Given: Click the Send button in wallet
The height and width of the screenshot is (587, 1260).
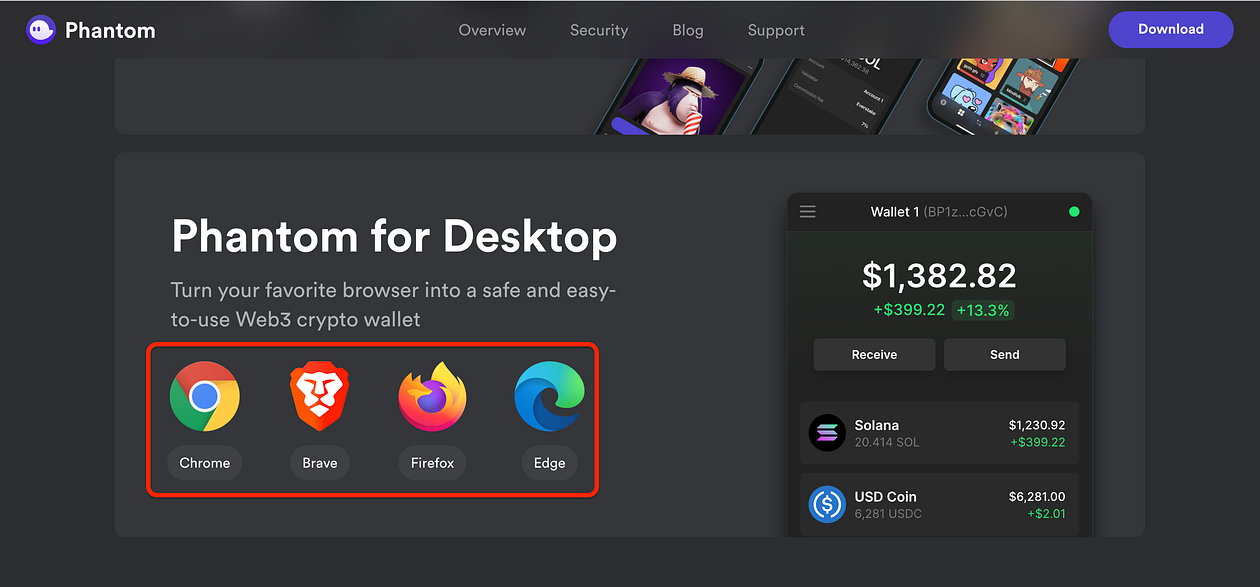Looking at the screenshot, I should [1005, 354].
